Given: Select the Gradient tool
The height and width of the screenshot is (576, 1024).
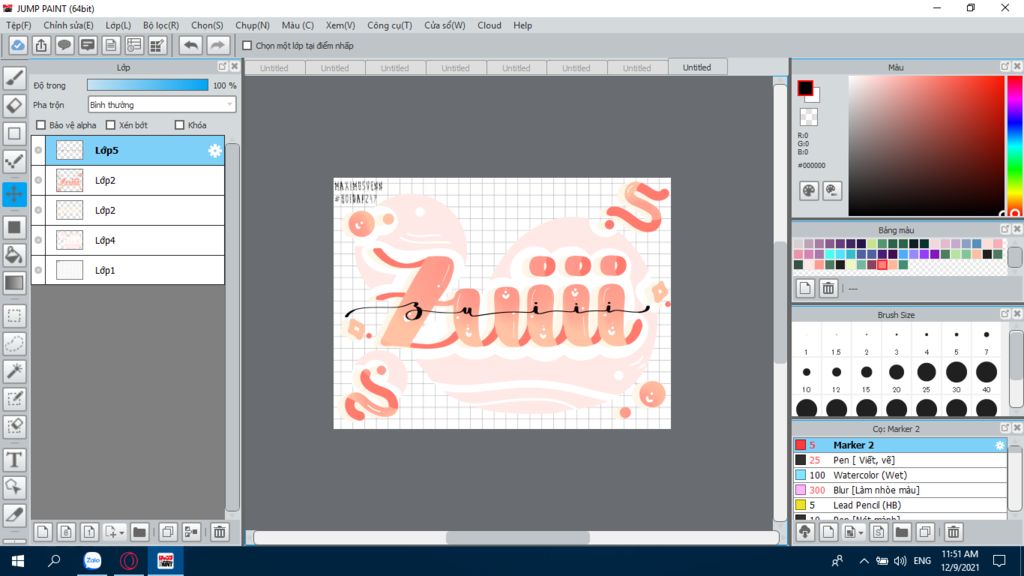Looking at the screenshot, I should tap(14, 283).
